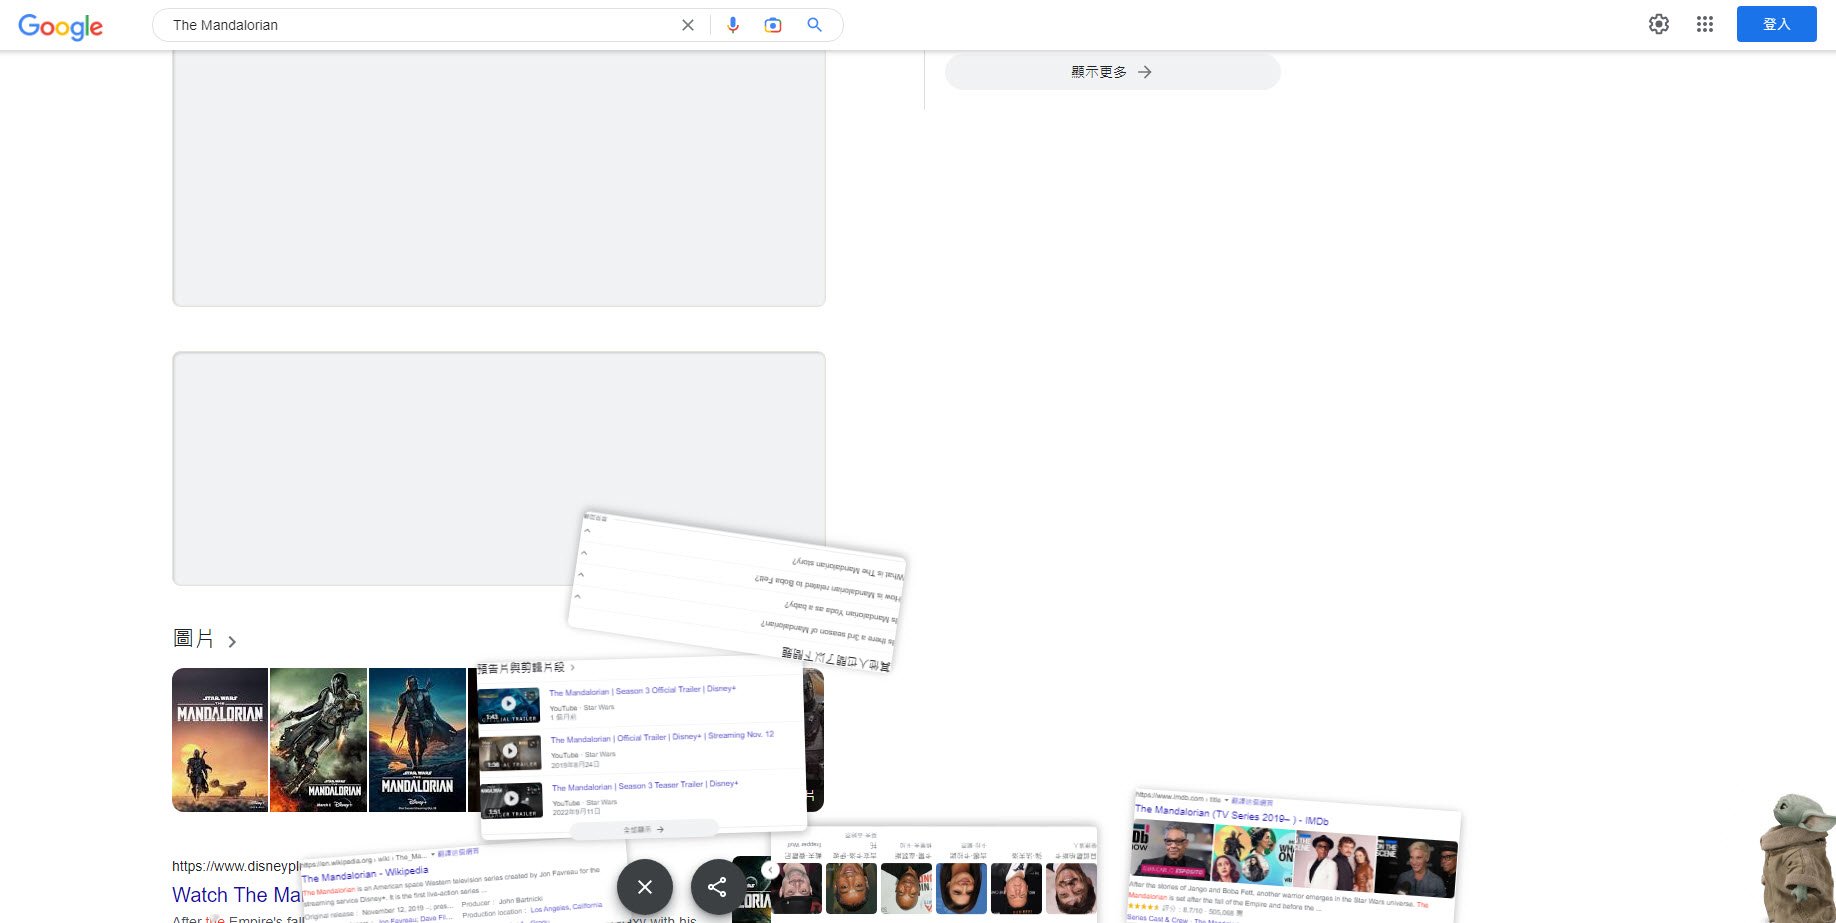
Task: Open the first Mandalorian desert poster image
Action: click(220, 740)
